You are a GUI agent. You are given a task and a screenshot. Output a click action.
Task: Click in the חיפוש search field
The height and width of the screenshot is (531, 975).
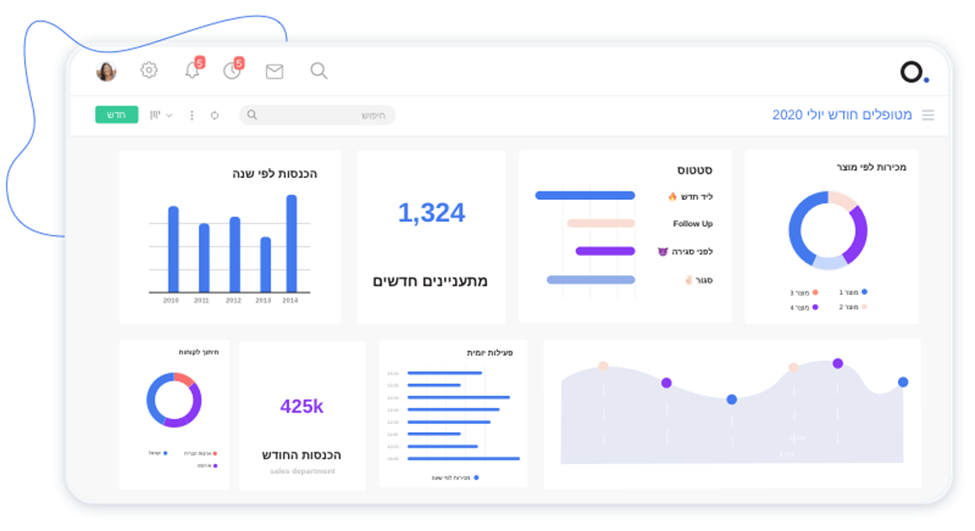click(320, 115)
